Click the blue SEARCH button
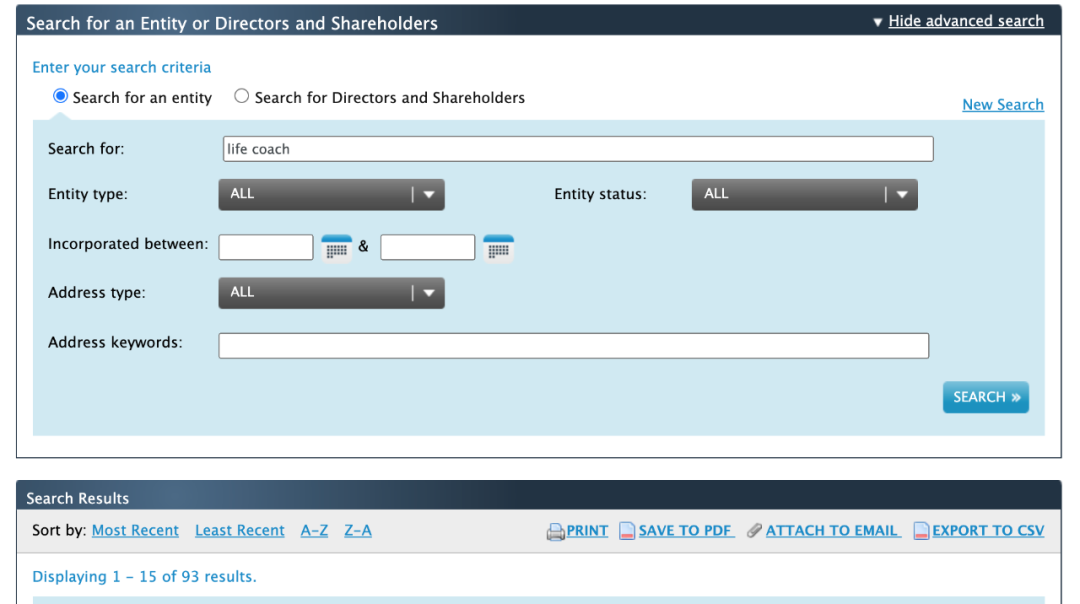Viewport: 1080px width, 604px height. [x=986, y=397]
